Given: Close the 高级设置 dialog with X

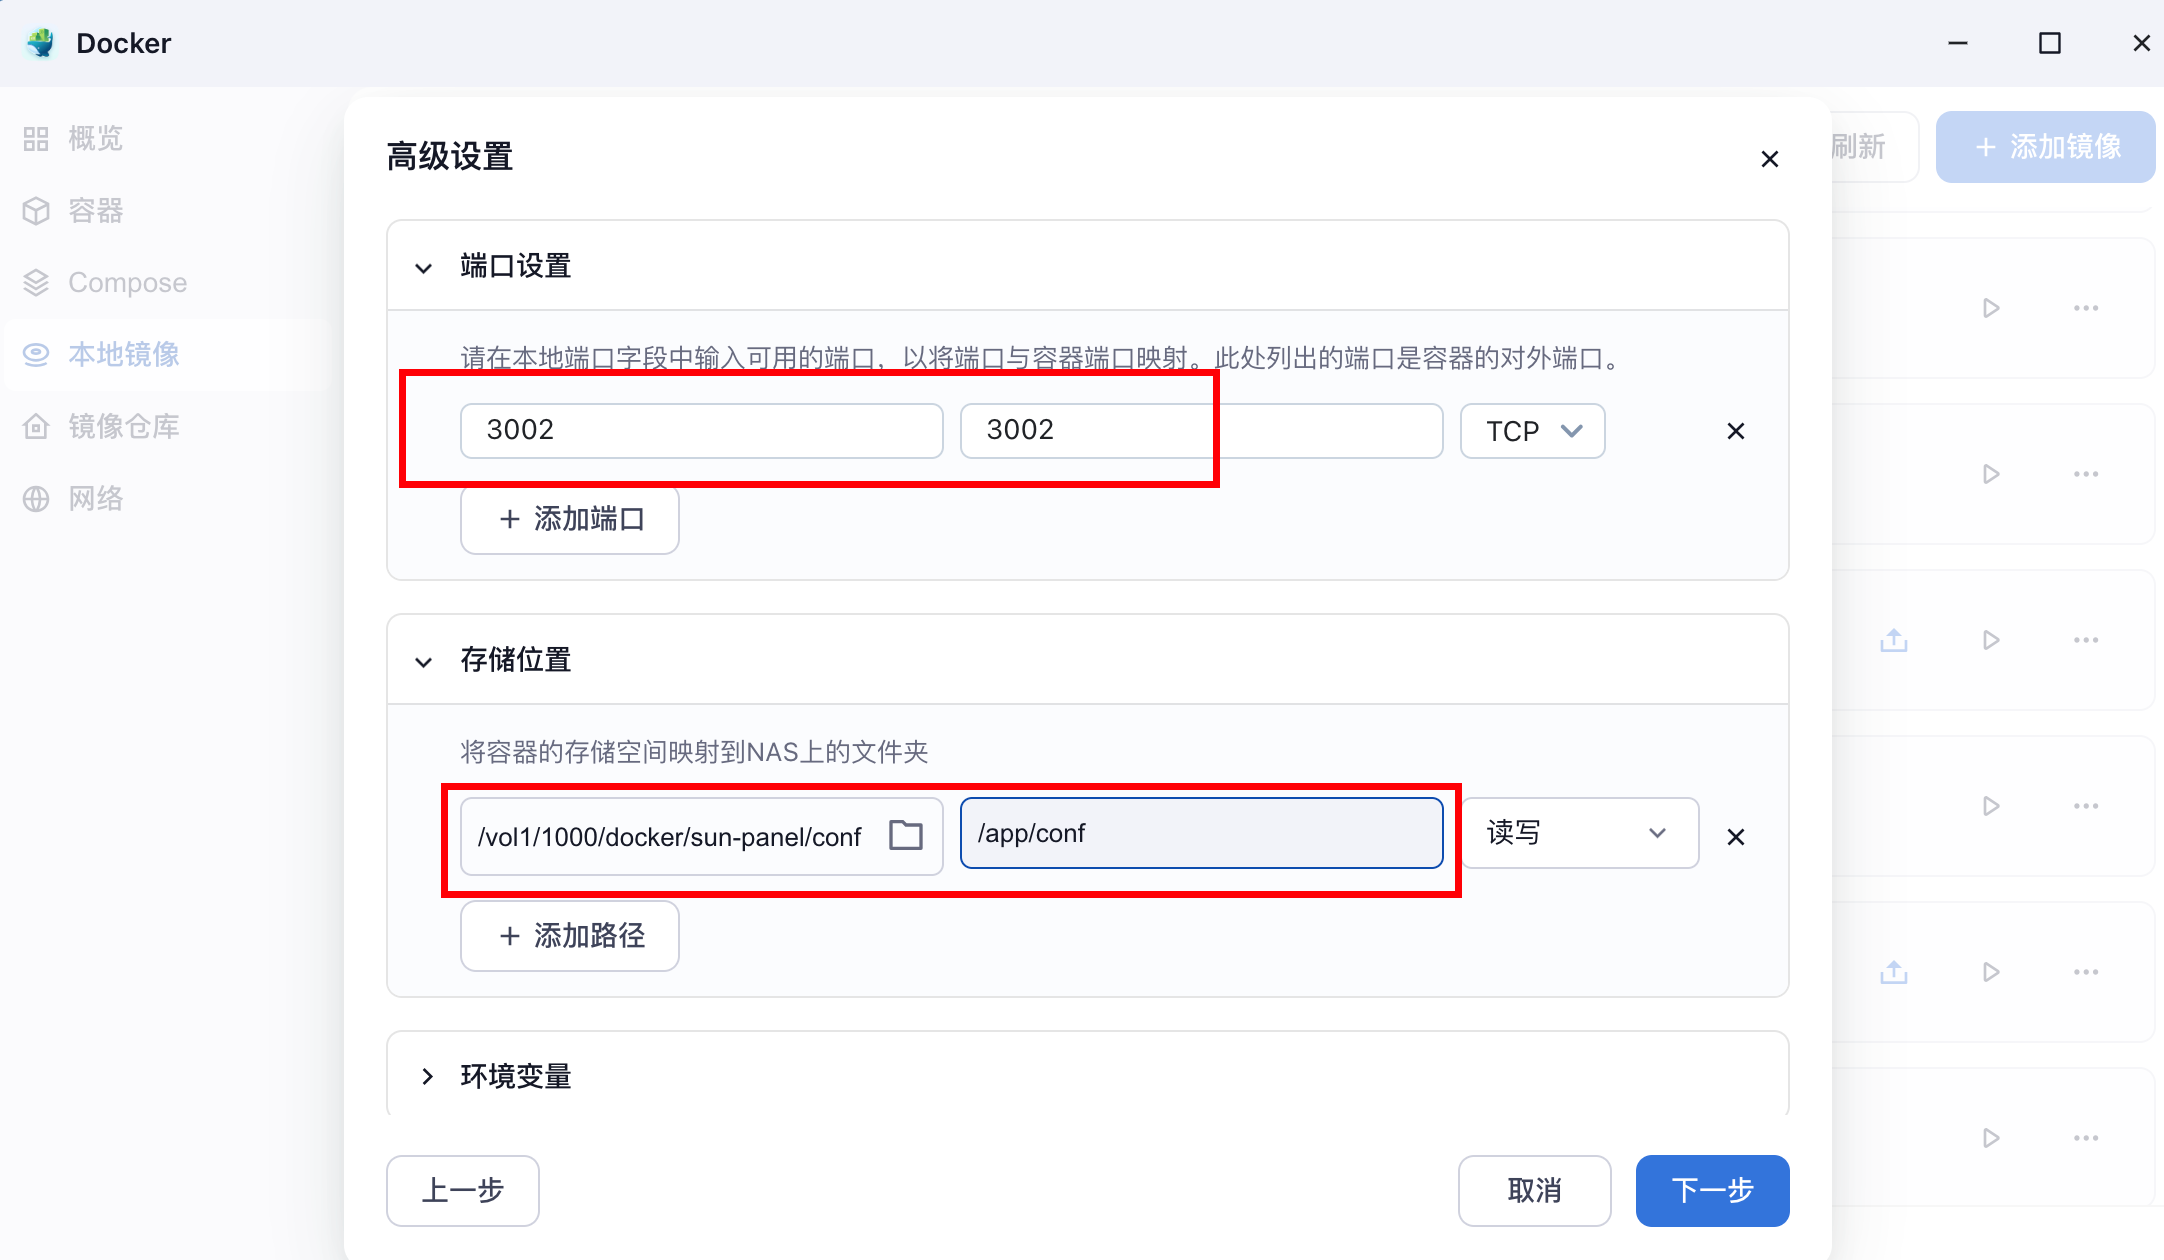Looking at the screenshot, I should (x=1769, y=159).
